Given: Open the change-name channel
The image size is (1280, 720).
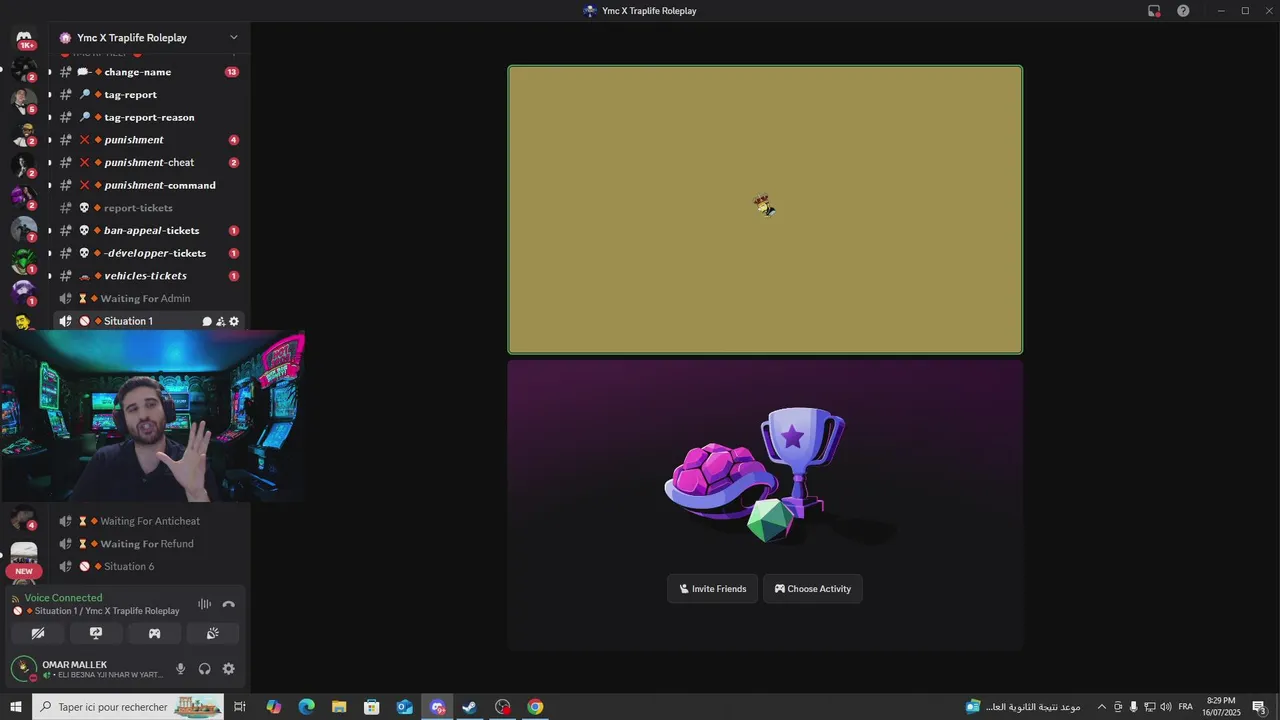Looking at the screenshot, I should click(148, 72).
